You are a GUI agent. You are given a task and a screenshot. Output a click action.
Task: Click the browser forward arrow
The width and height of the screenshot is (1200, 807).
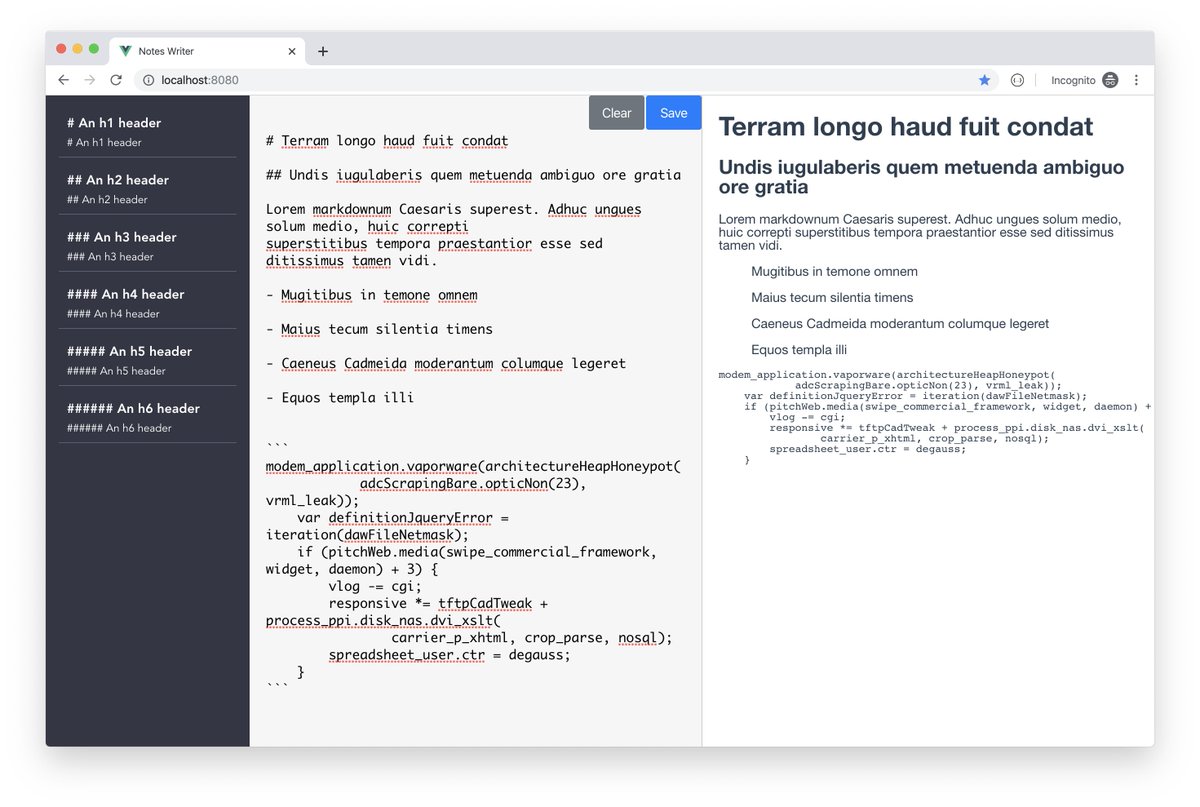[90, 80]
